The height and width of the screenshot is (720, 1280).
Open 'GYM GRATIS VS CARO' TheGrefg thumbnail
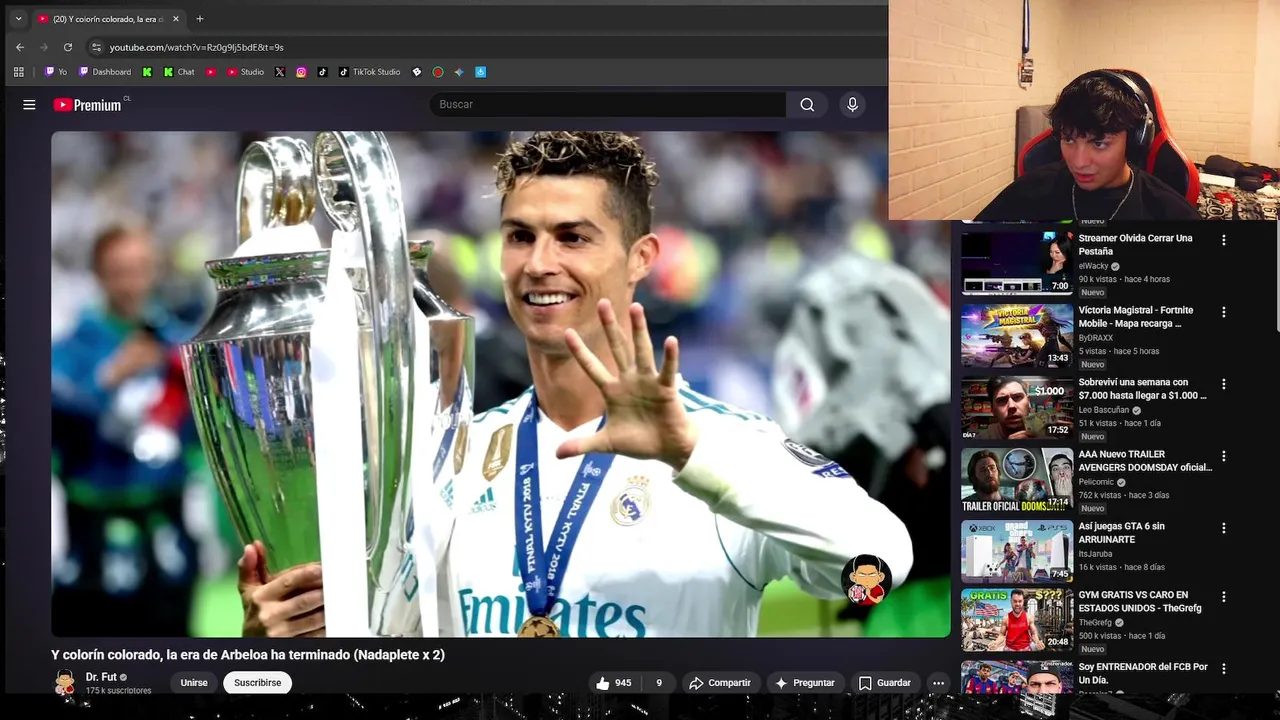click(1017, 620)
